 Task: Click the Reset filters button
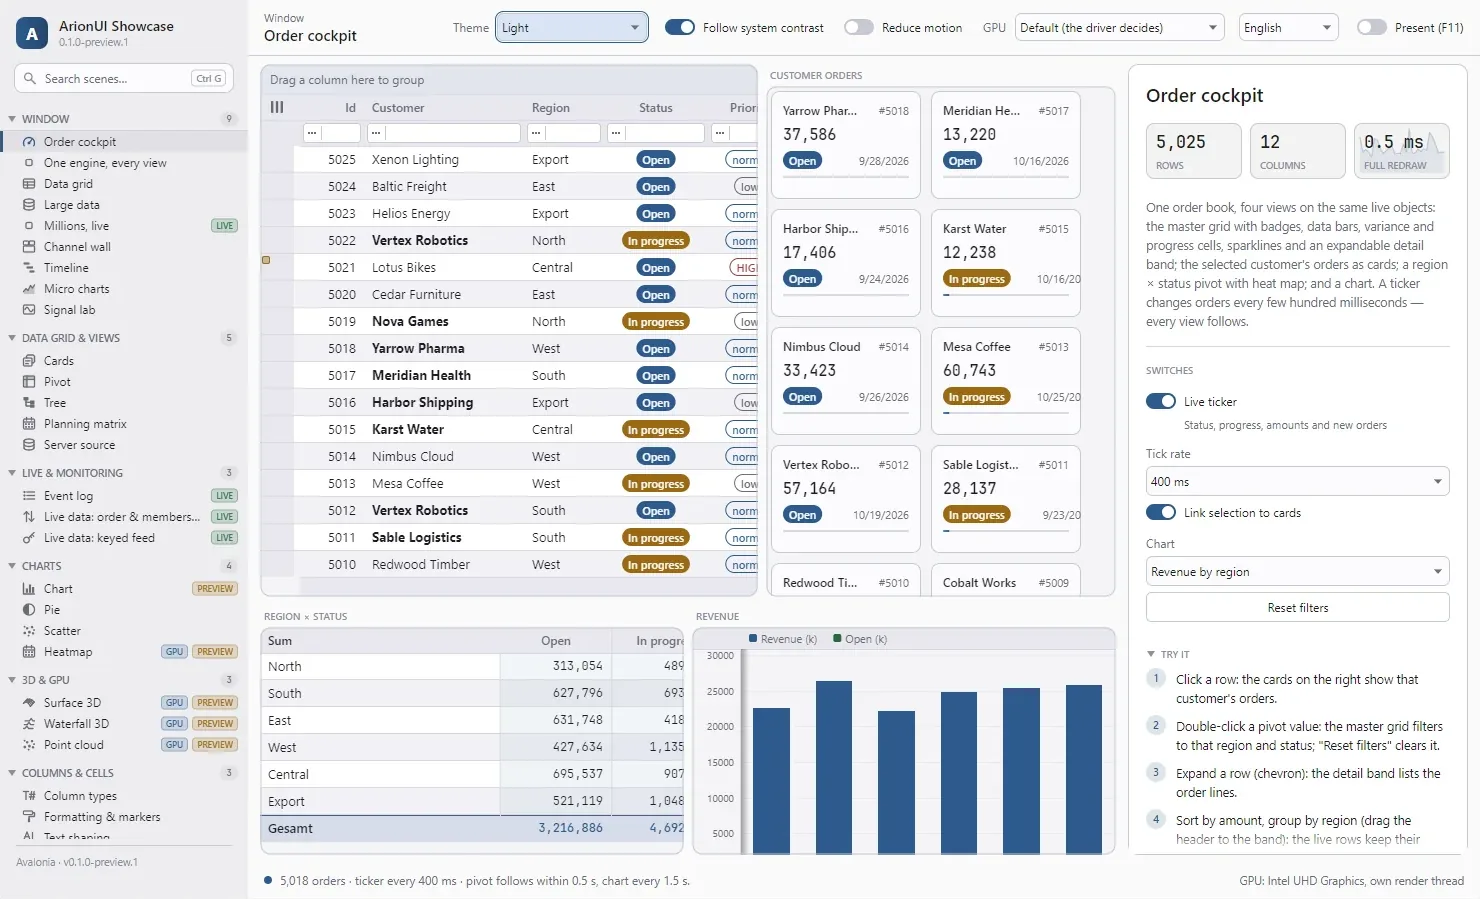(1298, 608)
